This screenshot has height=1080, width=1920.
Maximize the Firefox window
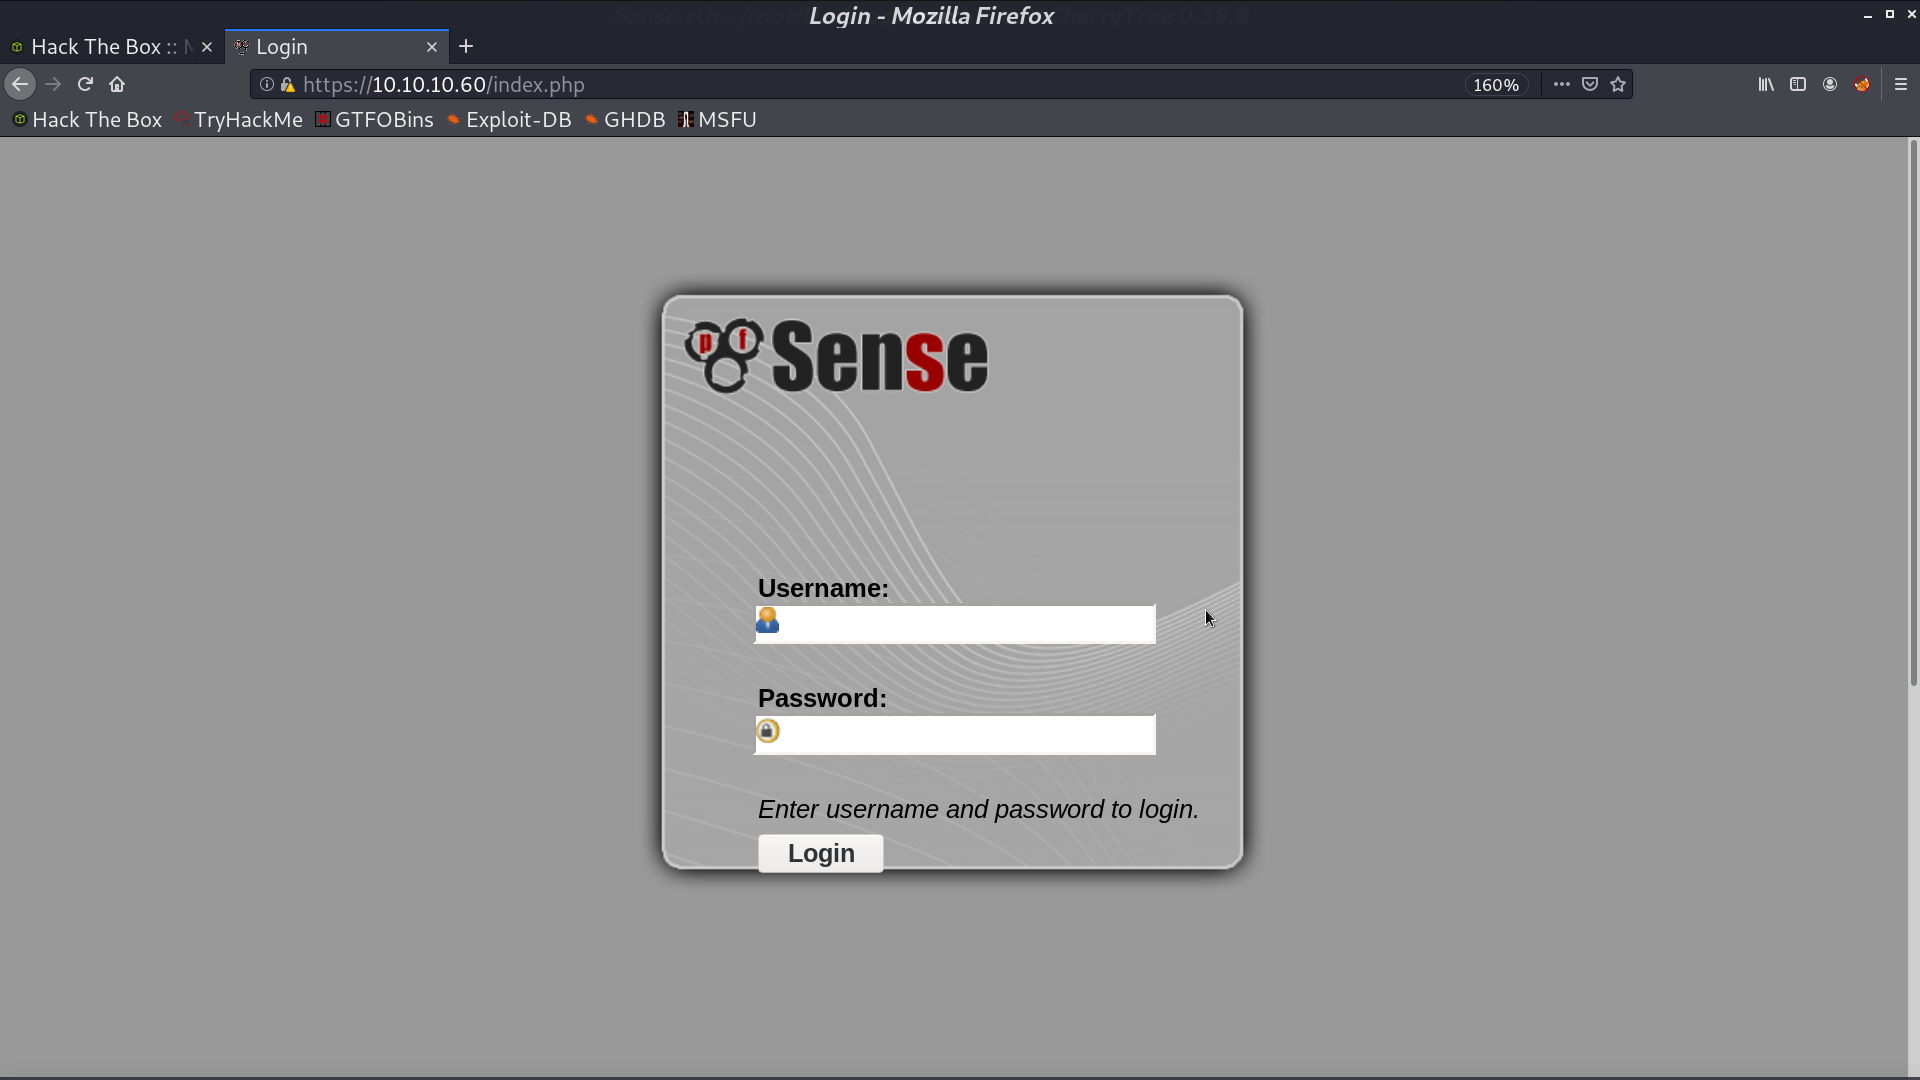pos(1889,14)
